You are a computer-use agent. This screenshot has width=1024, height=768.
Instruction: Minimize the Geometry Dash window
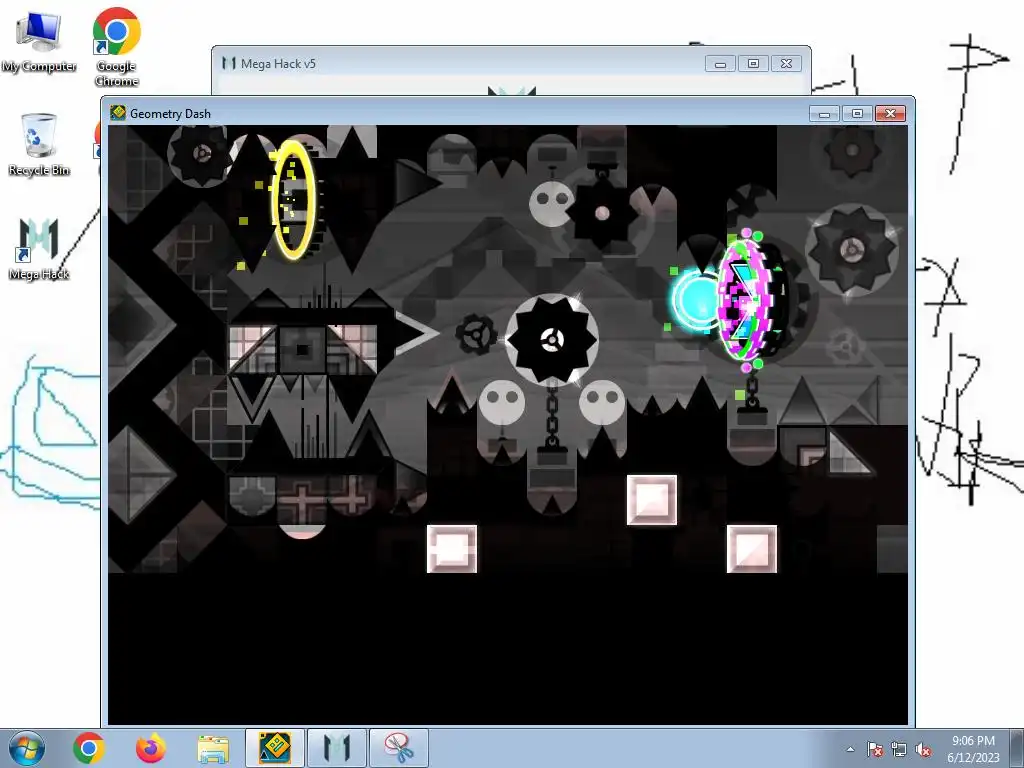tap(824, 114)
